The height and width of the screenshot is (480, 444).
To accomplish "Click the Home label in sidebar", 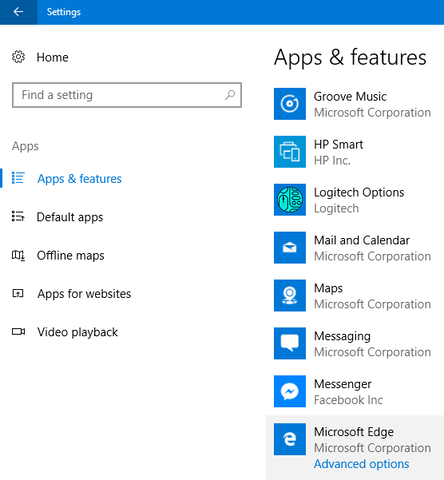I will (x=52, y=57).
